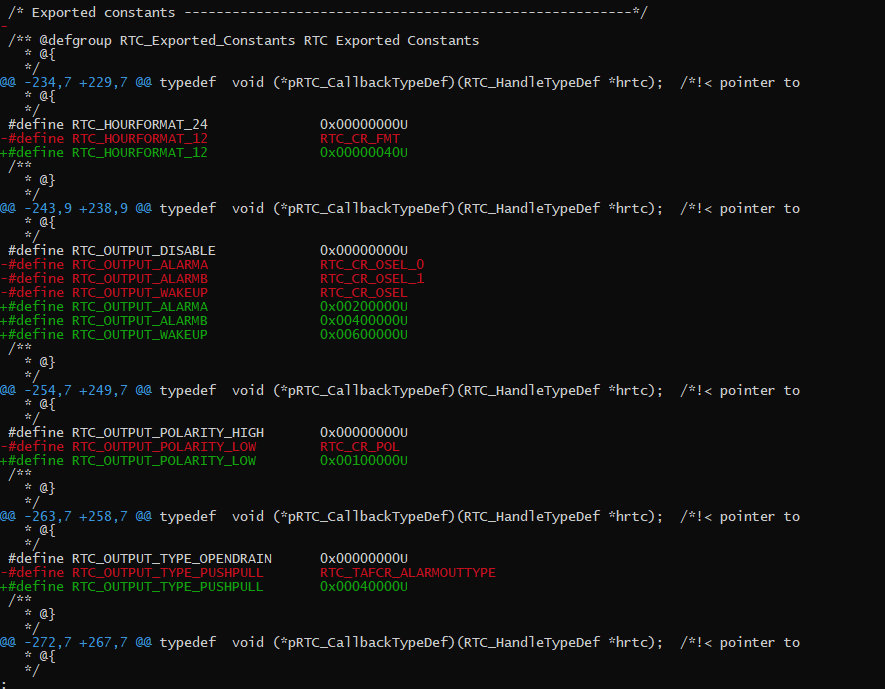Click the removed RTC_OUTPUT_POLARITY_LOW define name
The width and height of the screenshot is (885, 689).
pos(164,446)
